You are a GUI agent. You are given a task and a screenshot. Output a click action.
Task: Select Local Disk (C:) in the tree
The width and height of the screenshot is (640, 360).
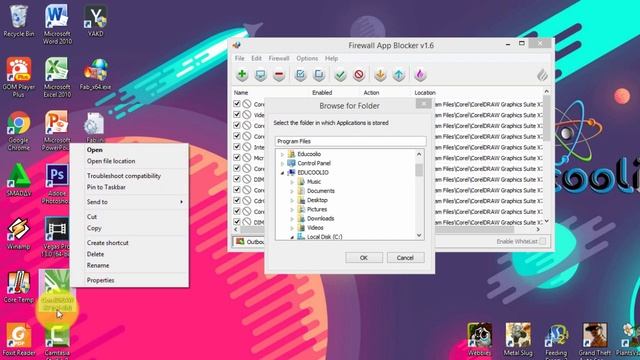(324, 237)
